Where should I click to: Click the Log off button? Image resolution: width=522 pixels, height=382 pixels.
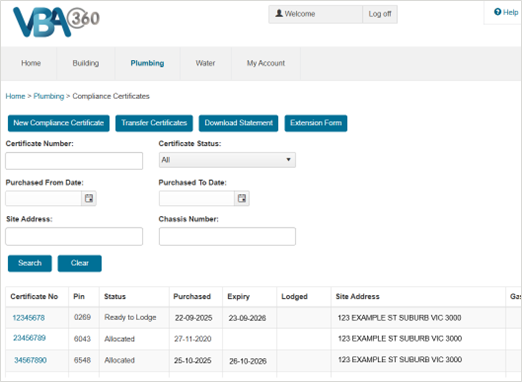(x=380, y=14)
